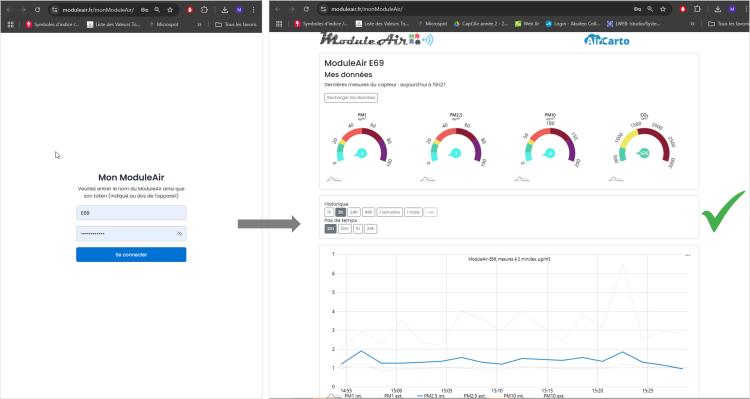
Task: Select '1 mois' history range
Action: pos(413,212)
